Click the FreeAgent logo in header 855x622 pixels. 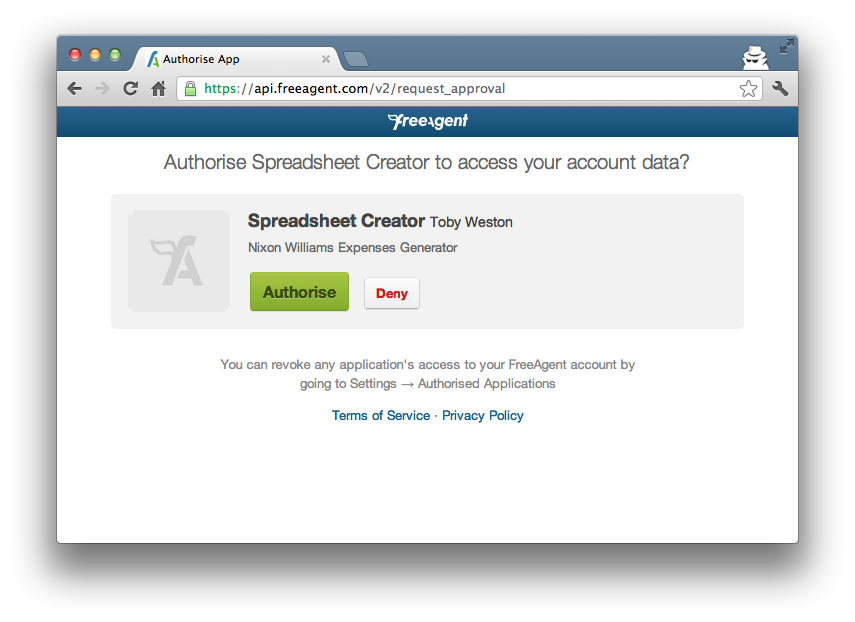point(428,121)
